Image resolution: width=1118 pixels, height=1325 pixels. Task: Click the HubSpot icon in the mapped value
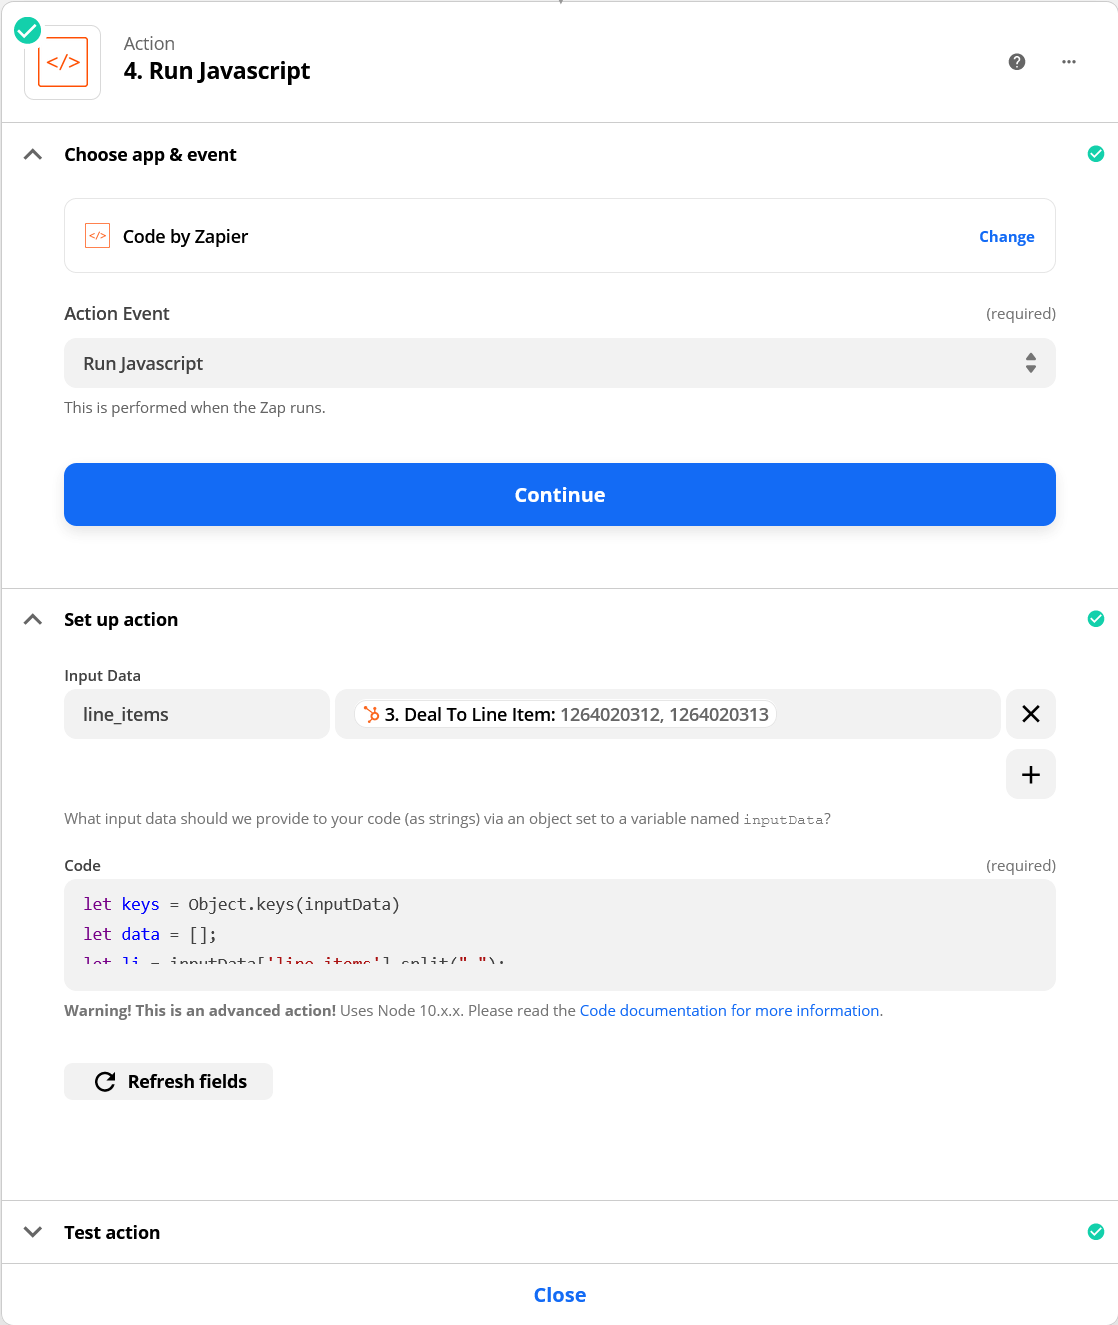tap(371, 714)
